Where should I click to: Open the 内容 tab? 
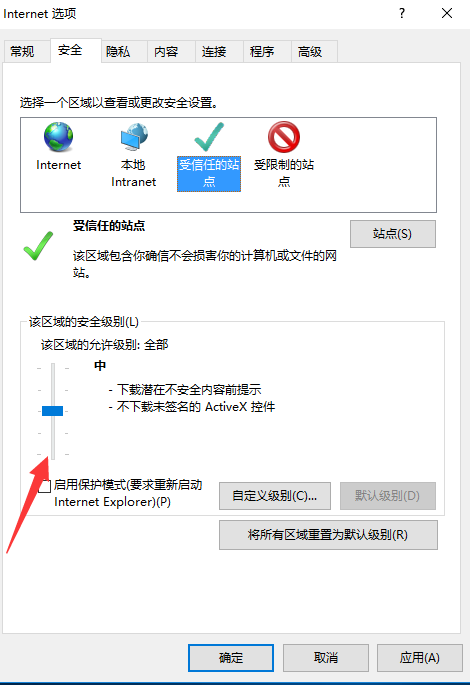coord(166,52)
